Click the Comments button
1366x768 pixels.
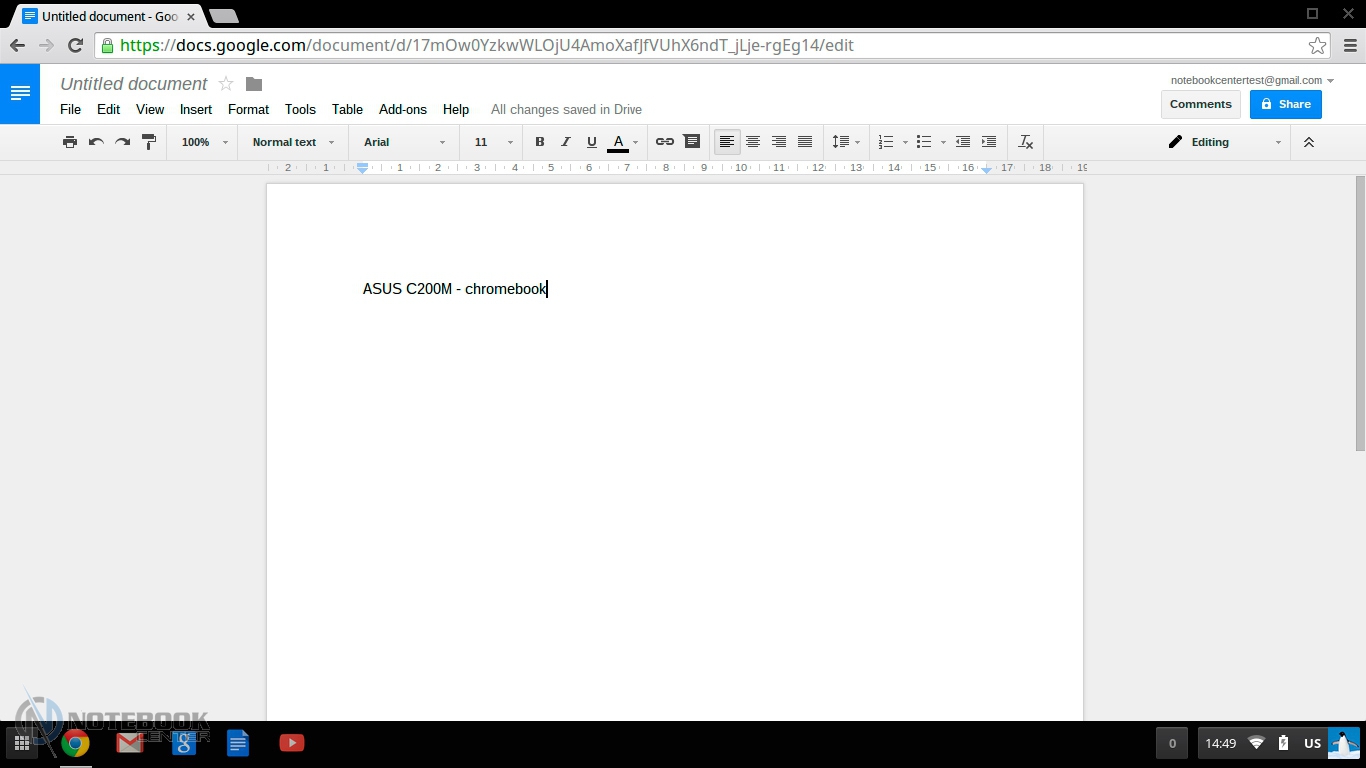point(1200,104)
